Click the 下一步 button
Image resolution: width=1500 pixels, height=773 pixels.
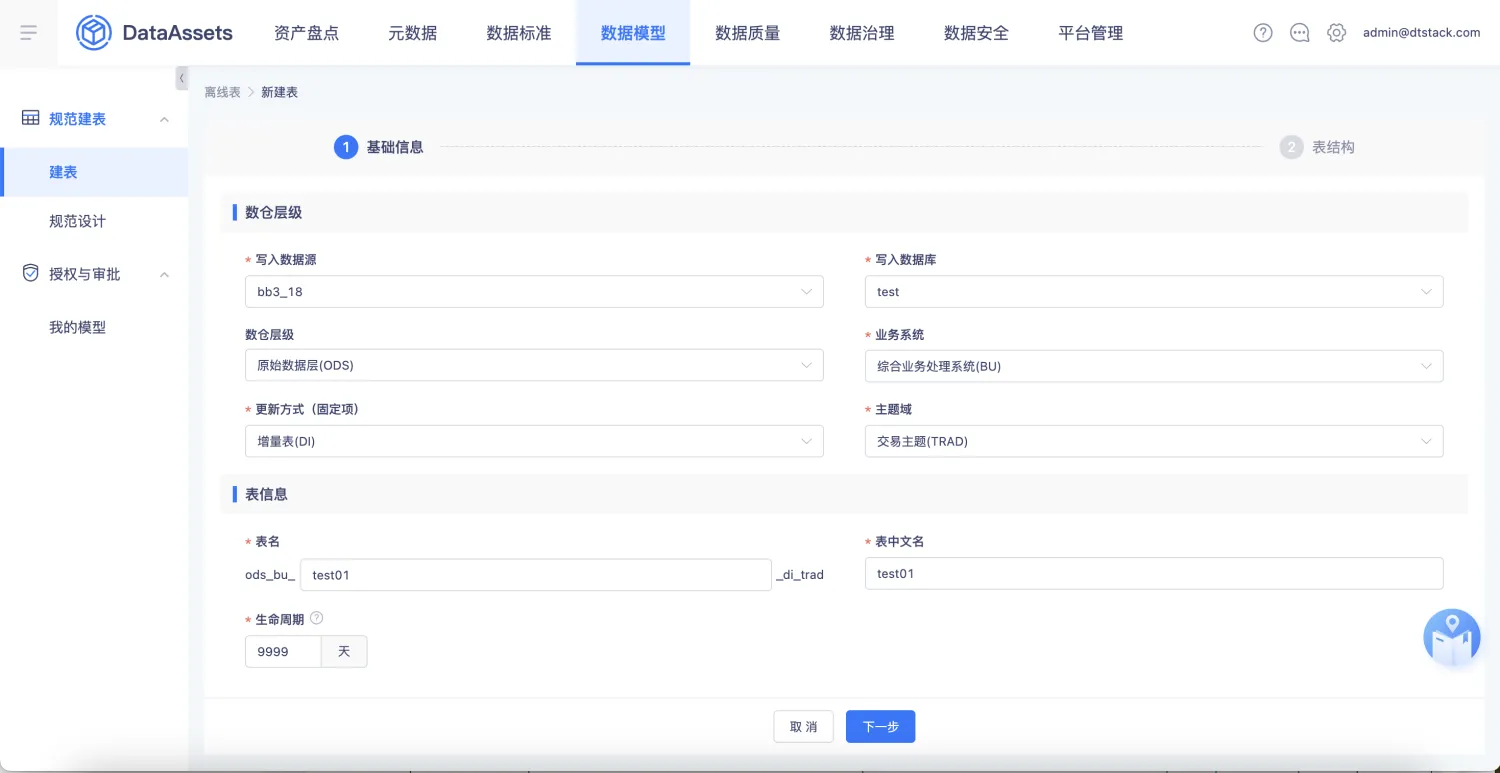(x=881, y=726)
